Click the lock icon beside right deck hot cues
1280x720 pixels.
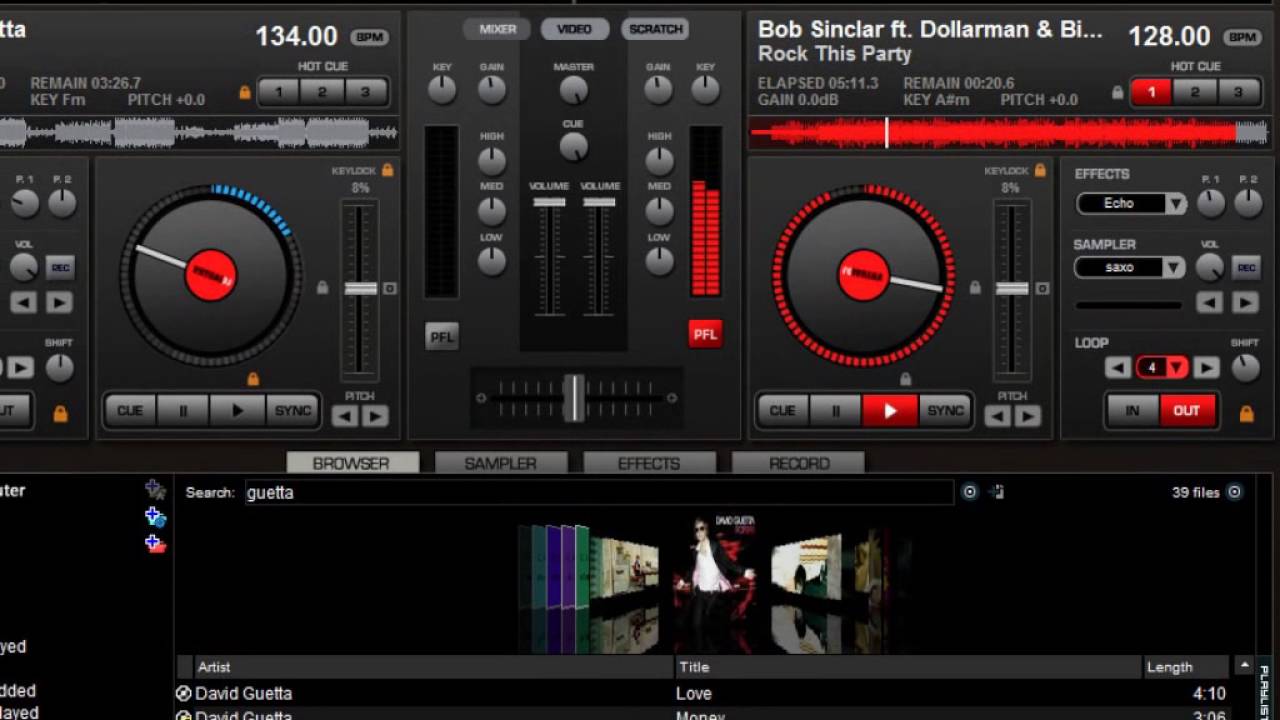[x=1118, y=93]
